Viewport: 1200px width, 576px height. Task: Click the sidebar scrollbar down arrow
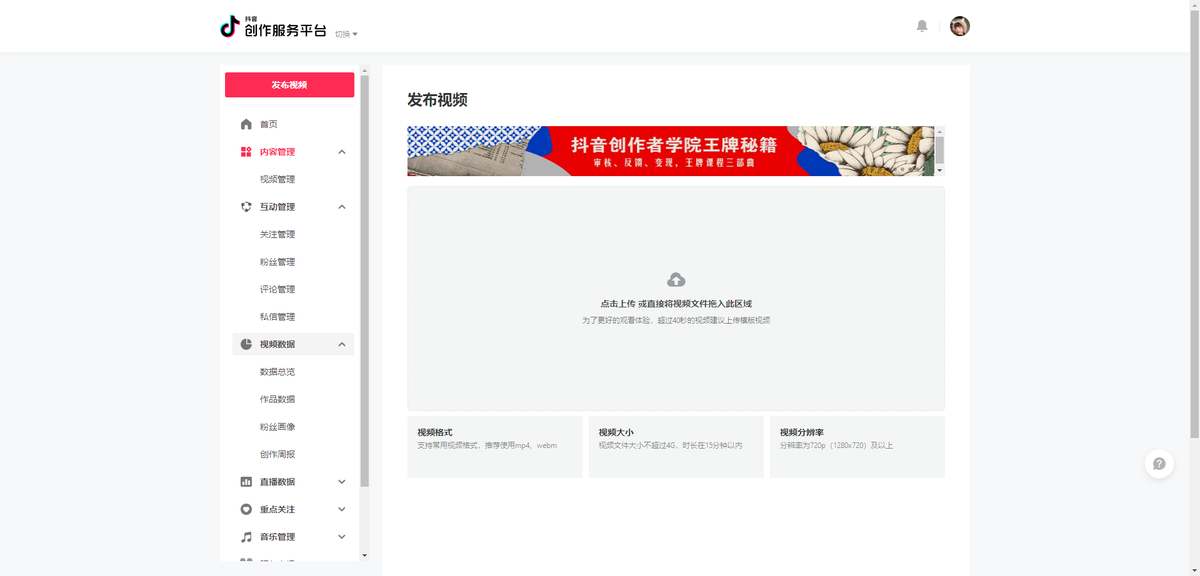click(364, 555)
